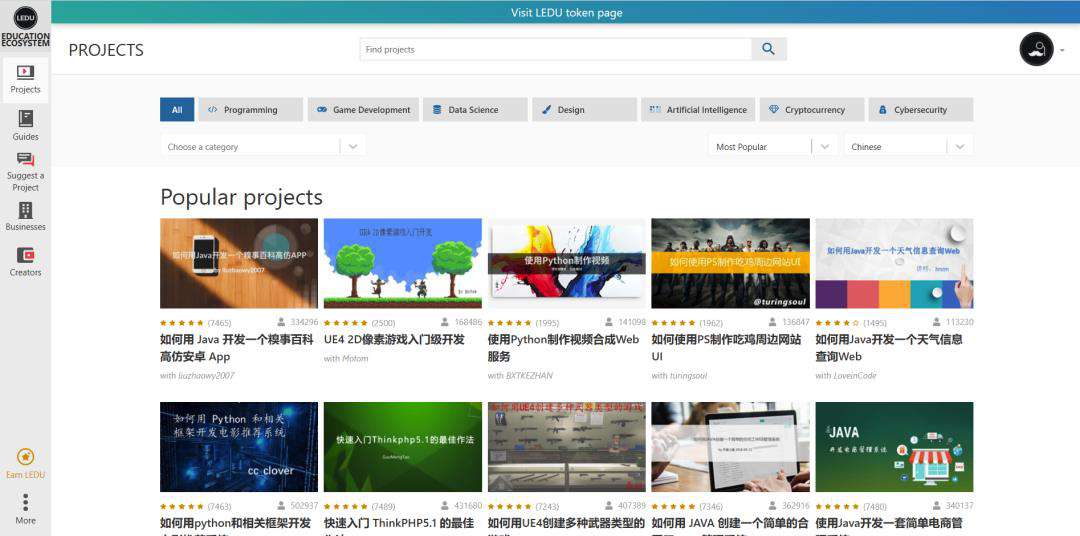Image resolution: width=1080 pixels, height=536 pixels.
Task: Open the Chinese language dropdown
Action: (x=908, y=147)
